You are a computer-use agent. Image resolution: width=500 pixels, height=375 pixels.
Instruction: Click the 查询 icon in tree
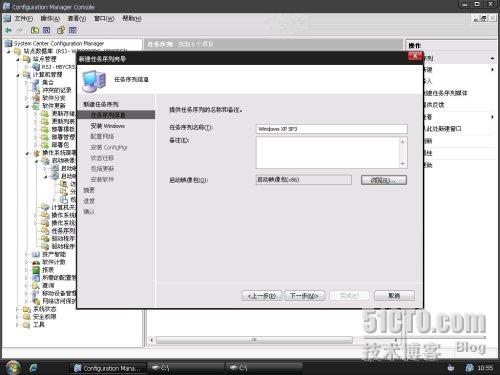pos(36,286)
